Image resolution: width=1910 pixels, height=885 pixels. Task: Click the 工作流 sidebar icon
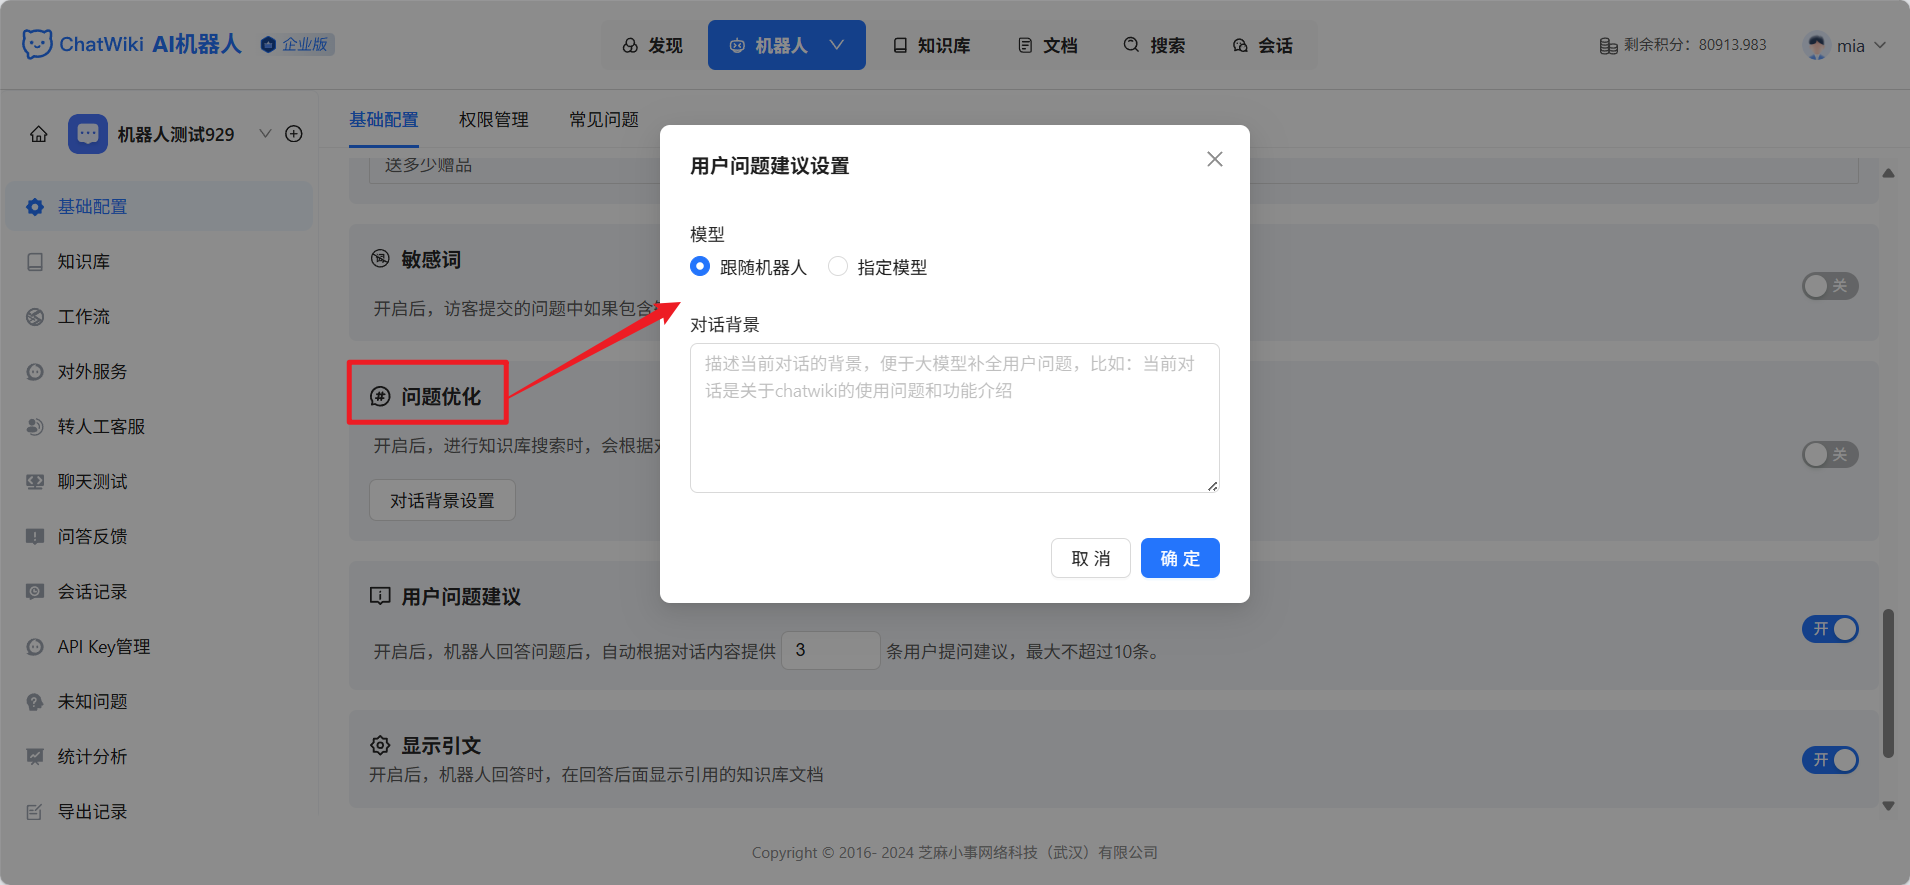click(x=35, y=317)
